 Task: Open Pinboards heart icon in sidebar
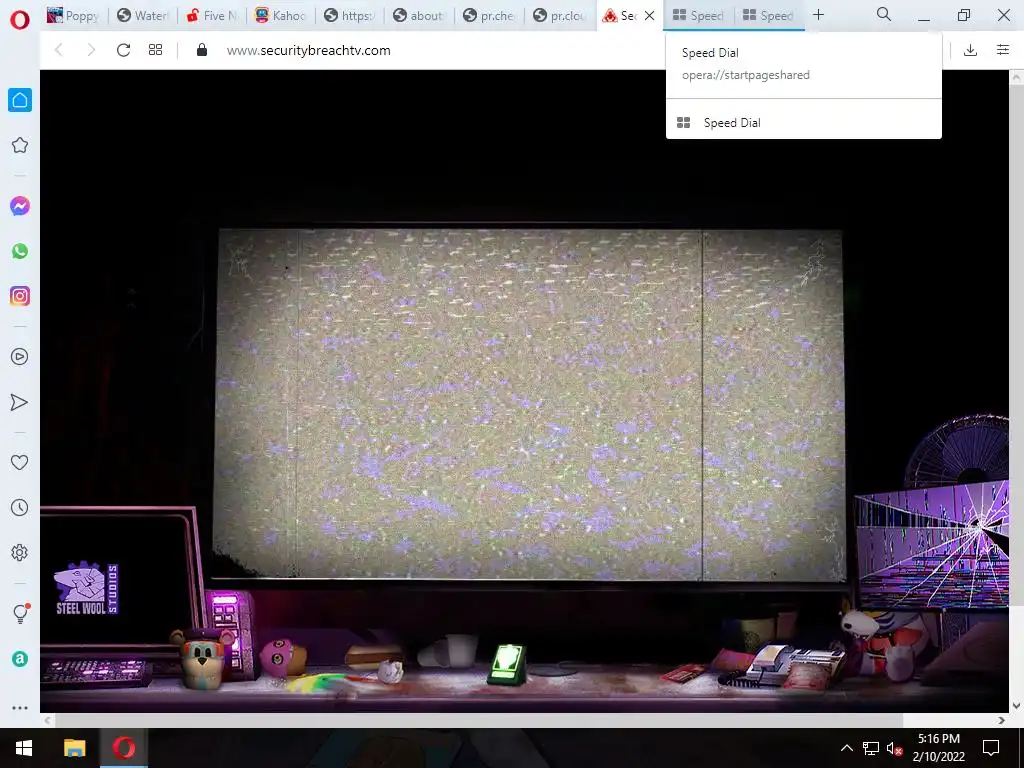(20, 462)
